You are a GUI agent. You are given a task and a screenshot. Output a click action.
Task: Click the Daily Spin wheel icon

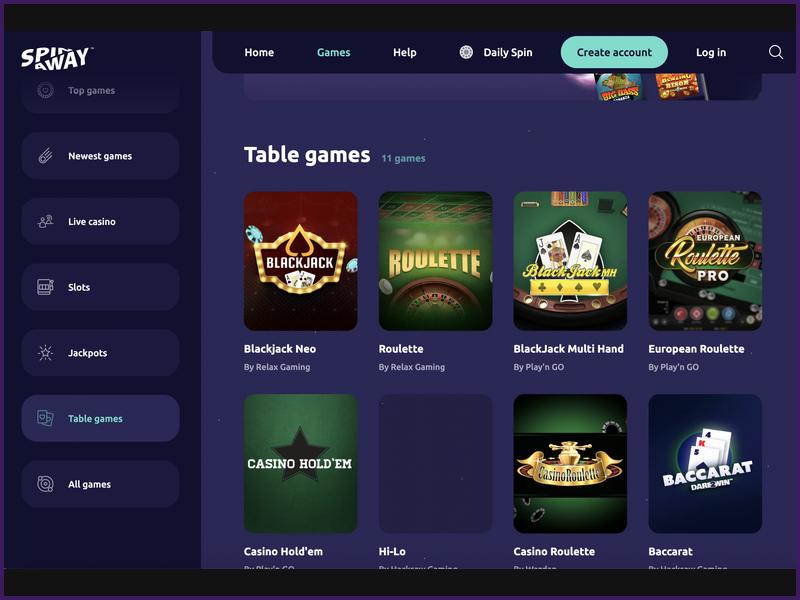[x=466, y=52]
